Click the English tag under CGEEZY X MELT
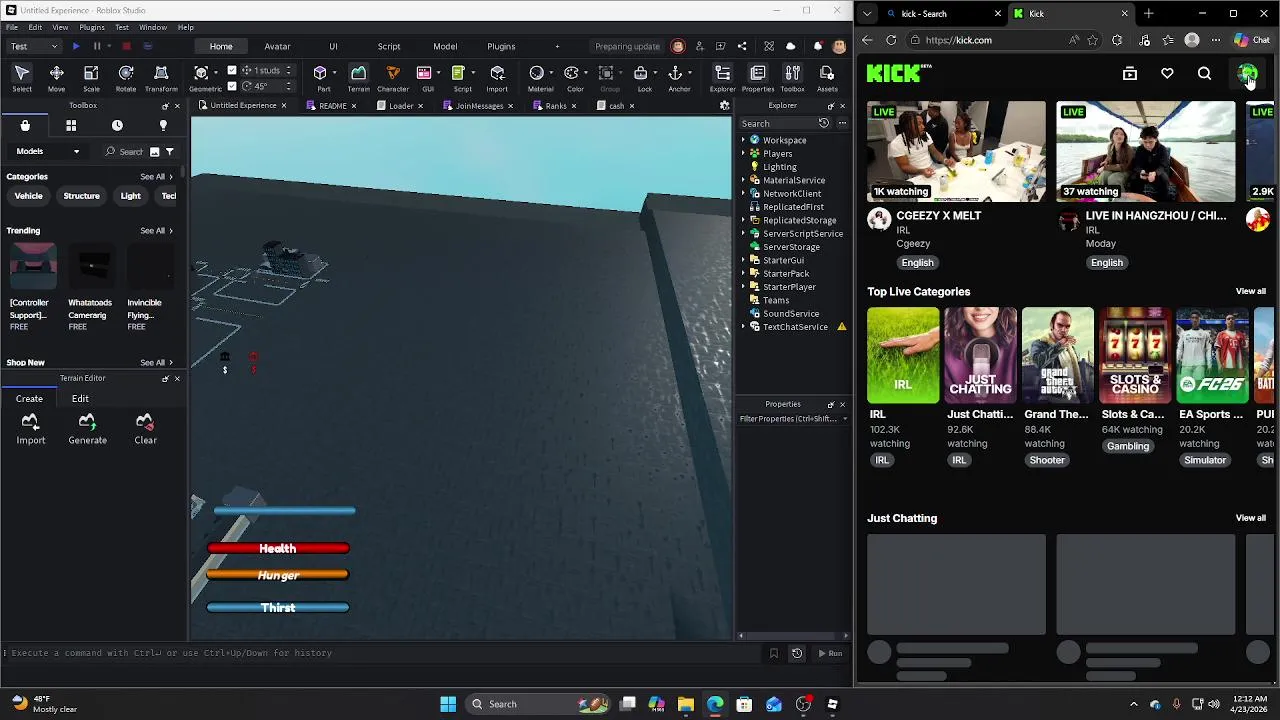The width and height of the screenshot is (1280, 720). (x=917, y=263)
